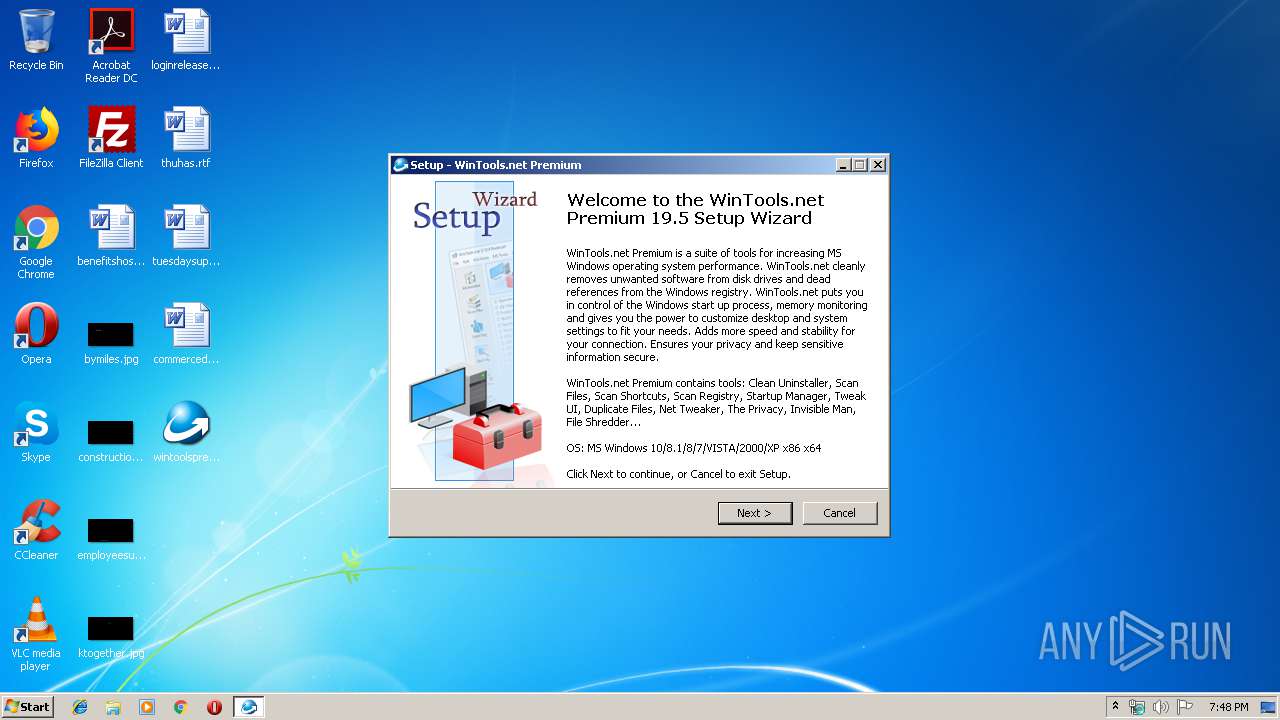Screen dimensions: 1280x720
Task: Open Internet Explorer from taskbar
Action: 80,707
